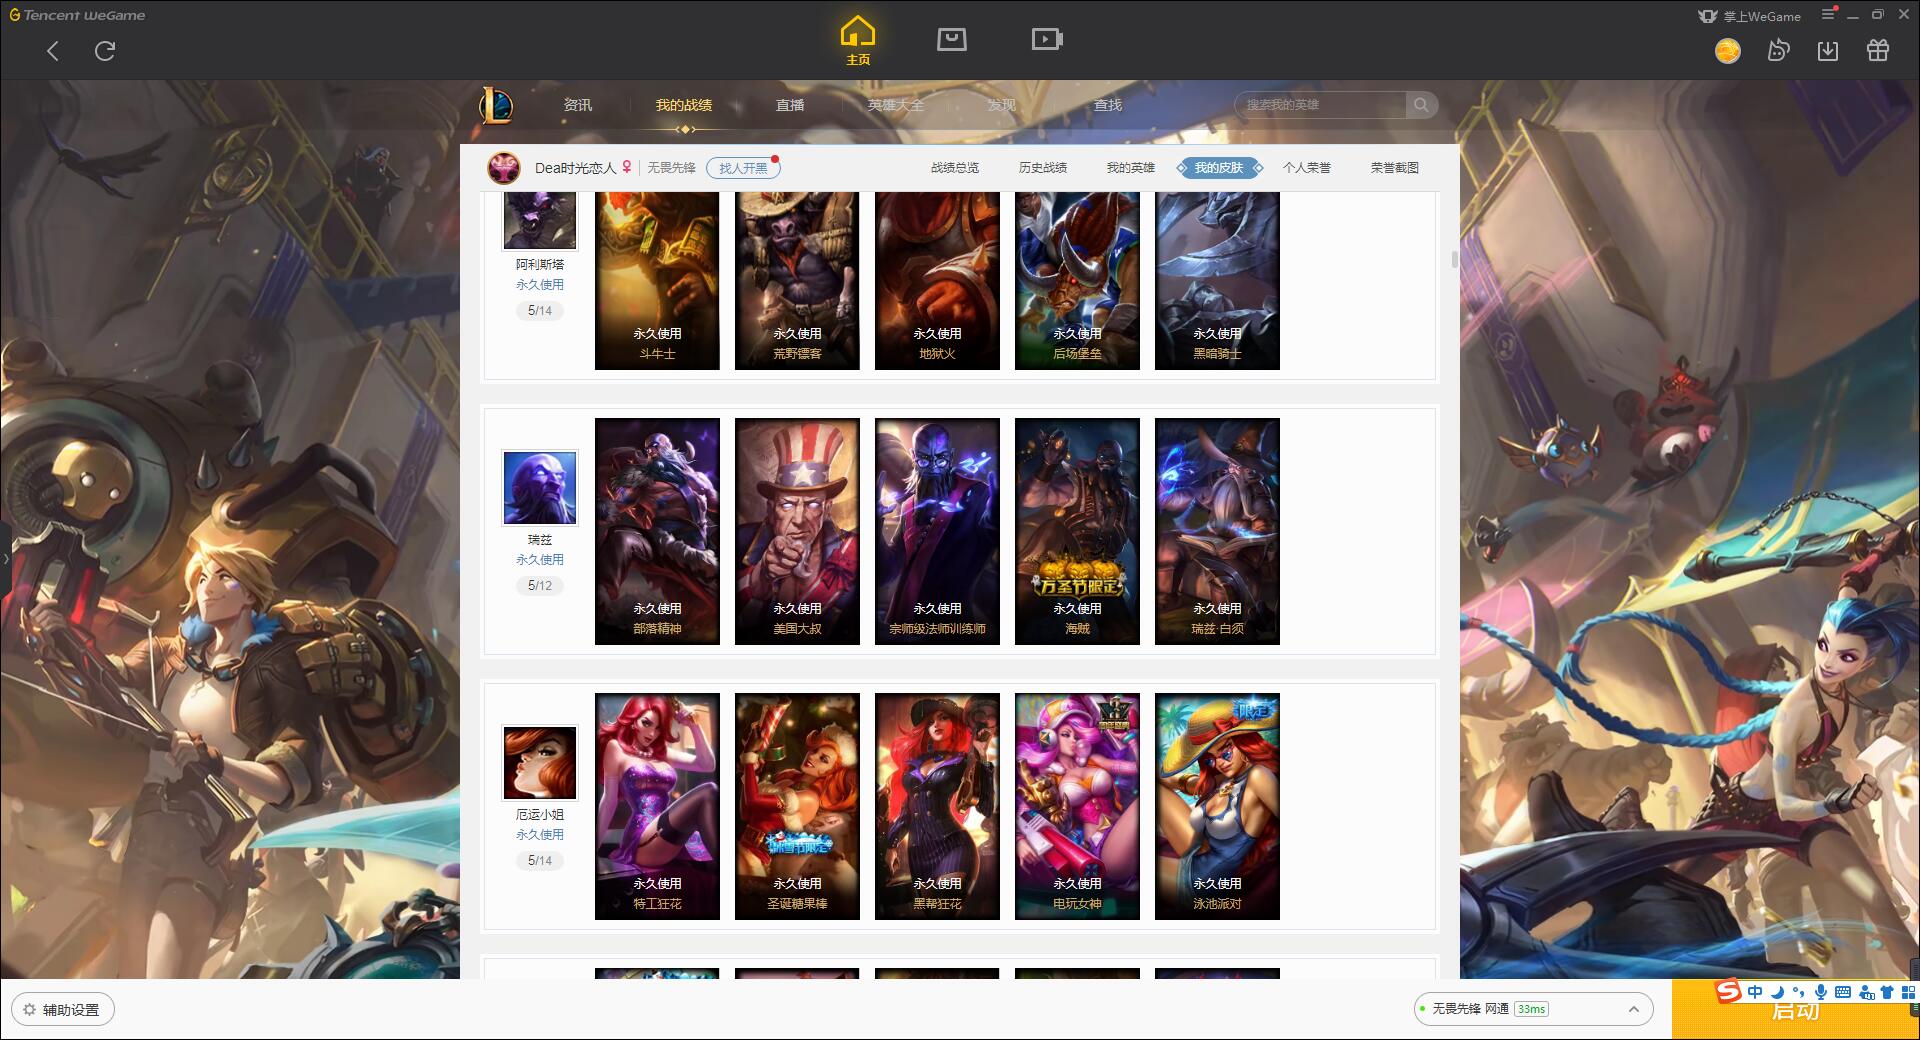The image size is (1920, 1040).
Task: Click the yellow 启动 launch button
Action: [1795, 1010]
